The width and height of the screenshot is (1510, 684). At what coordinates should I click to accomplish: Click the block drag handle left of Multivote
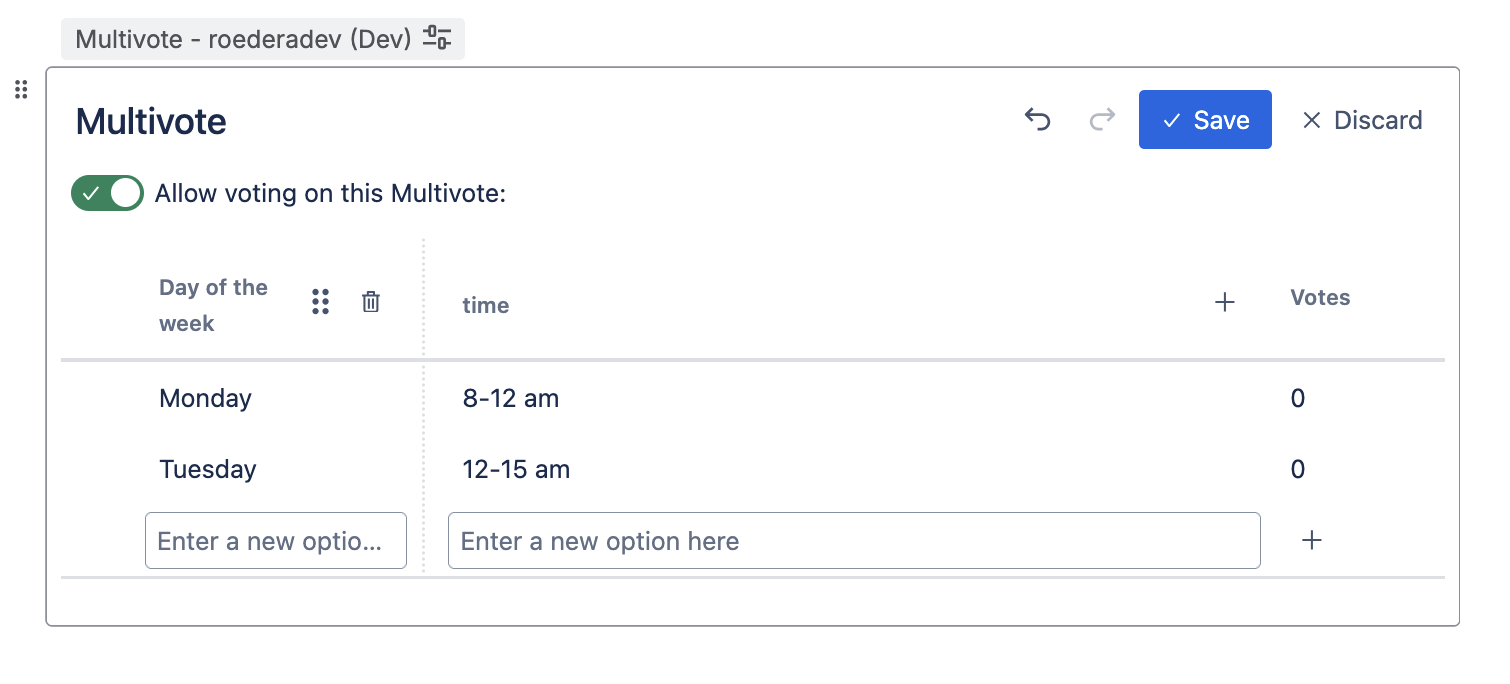[21, 90]
